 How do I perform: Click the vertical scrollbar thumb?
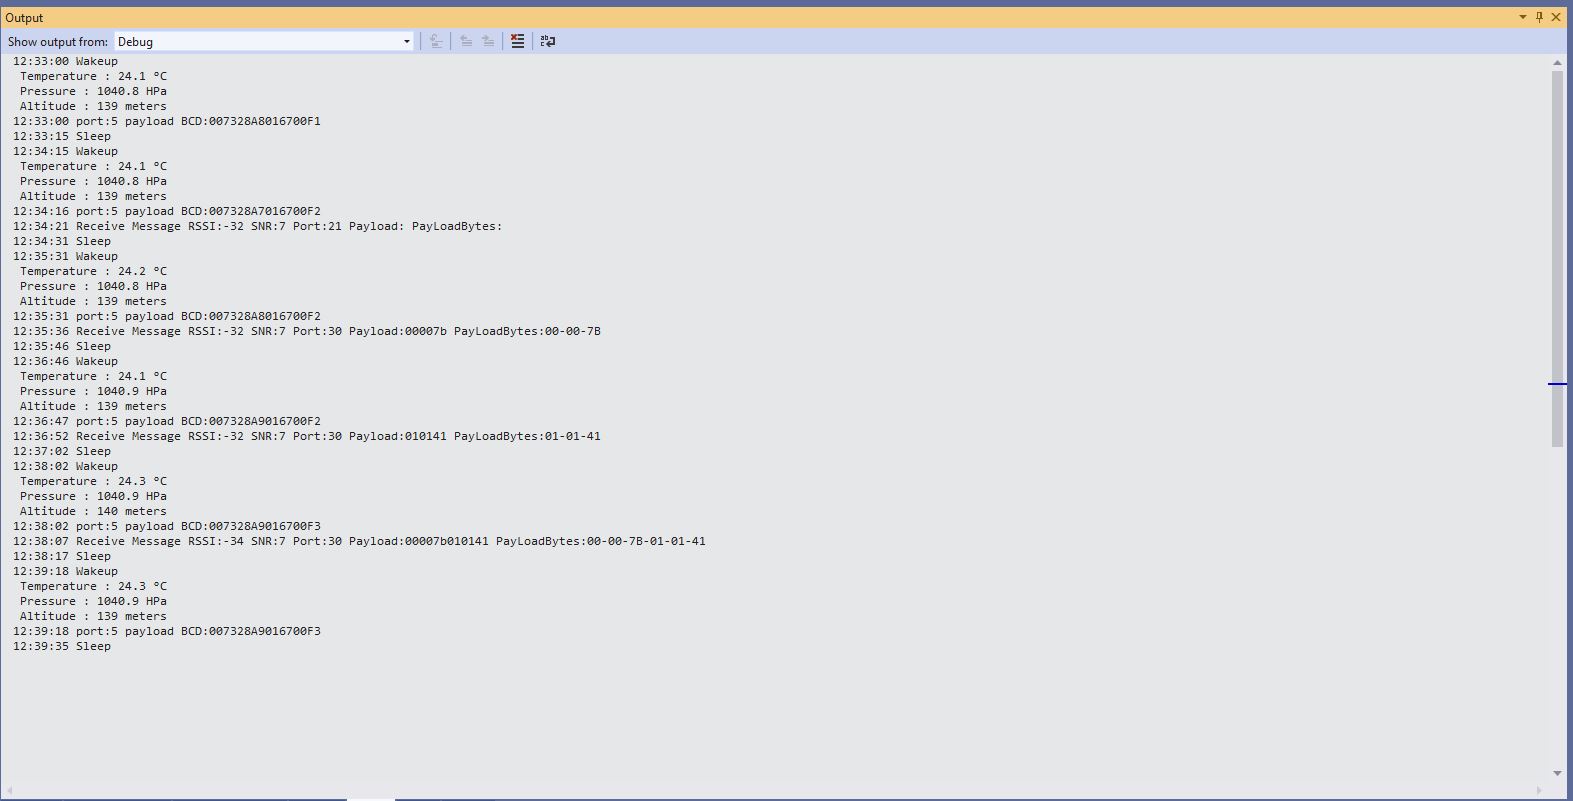pyautogui.click(x=1557, y=258)
